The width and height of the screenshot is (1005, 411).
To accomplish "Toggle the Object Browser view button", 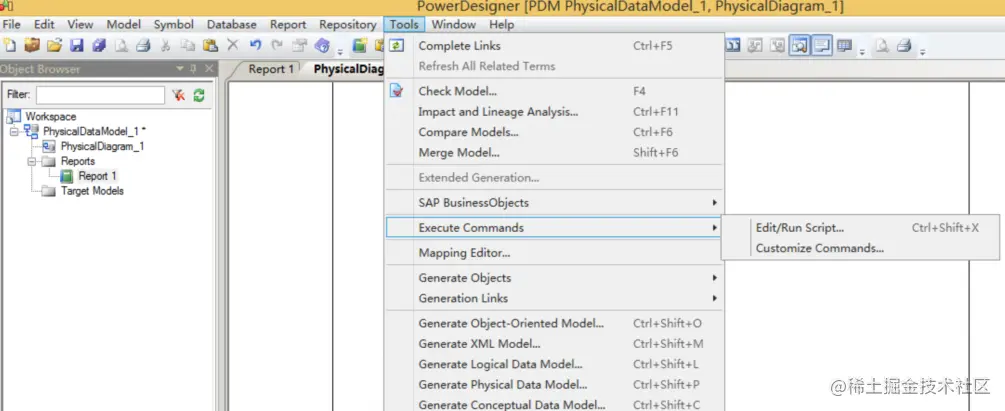I will (x=799, y=46).
